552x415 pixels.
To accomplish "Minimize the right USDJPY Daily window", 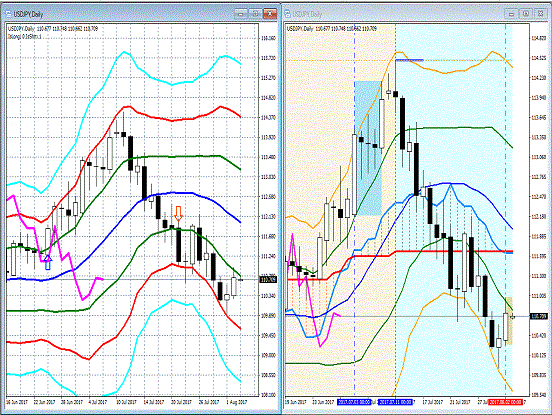I will [511, 14].
